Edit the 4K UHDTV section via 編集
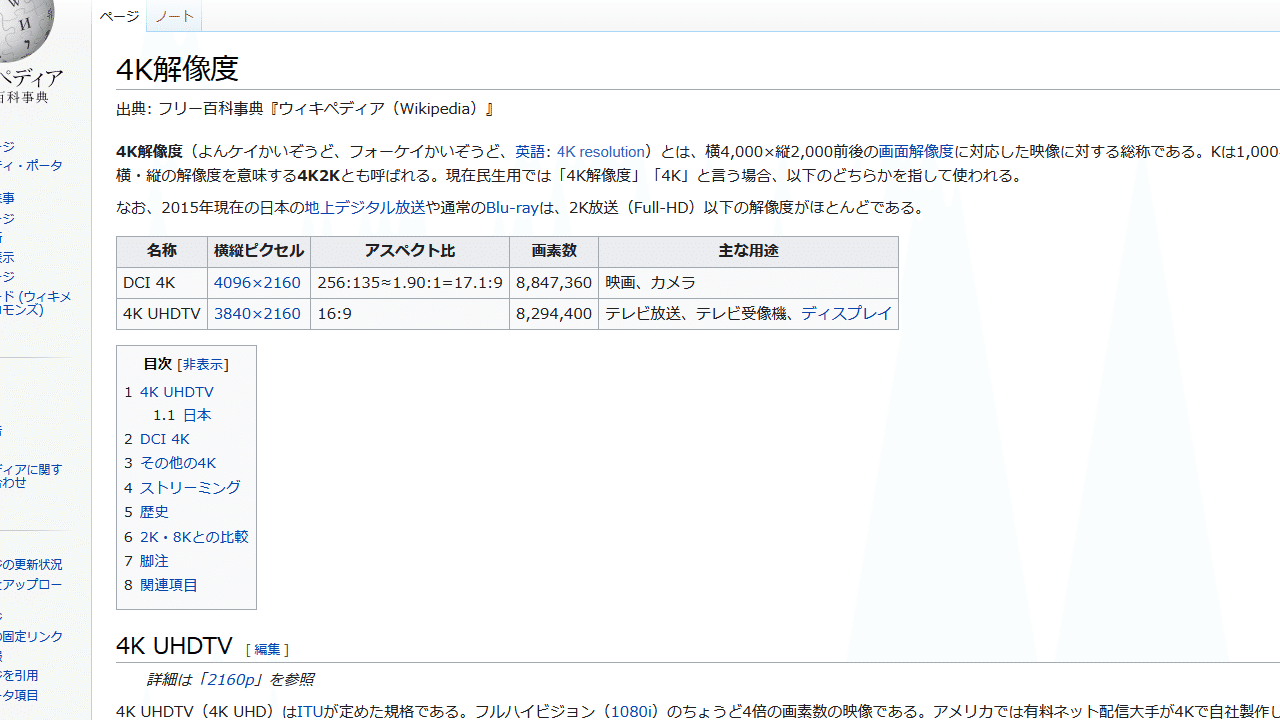This screenshot has height=720, width=1280. [266, 648]
